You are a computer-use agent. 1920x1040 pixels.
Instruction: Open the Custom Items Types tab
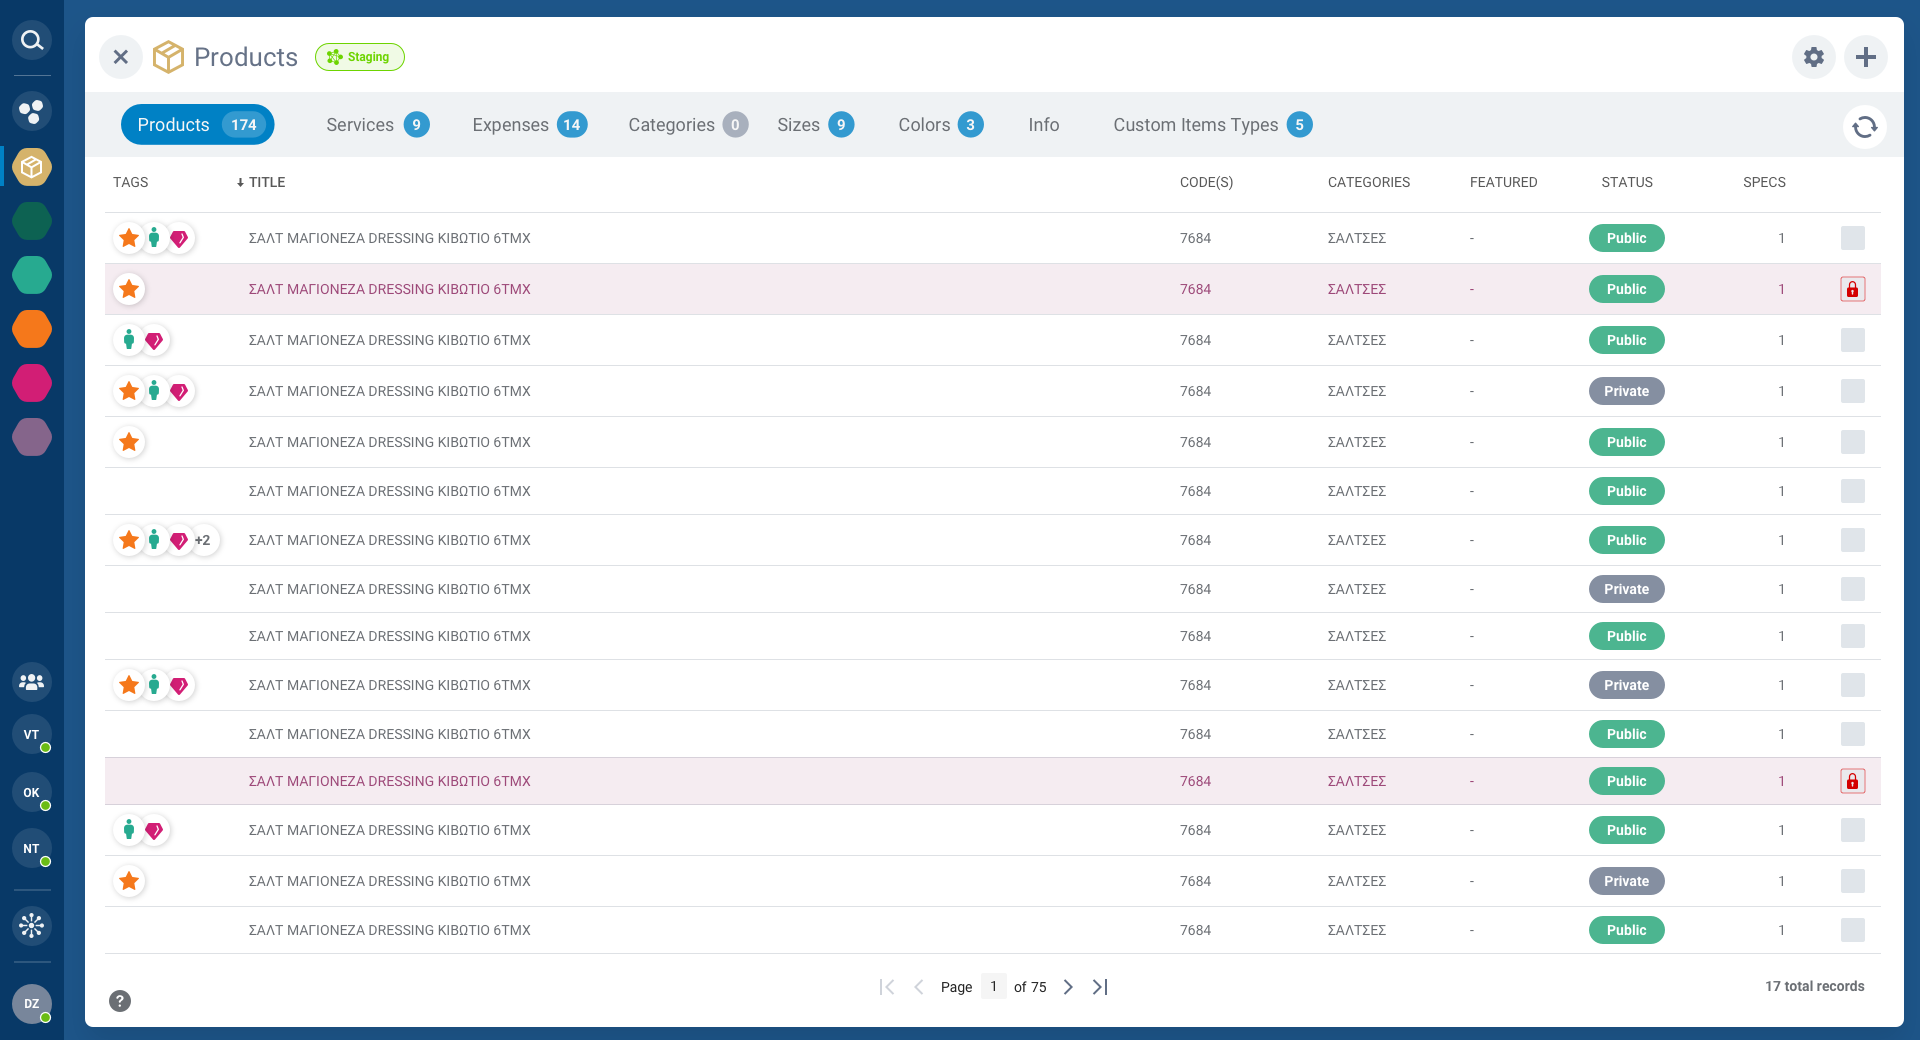tap(1196, 124)
